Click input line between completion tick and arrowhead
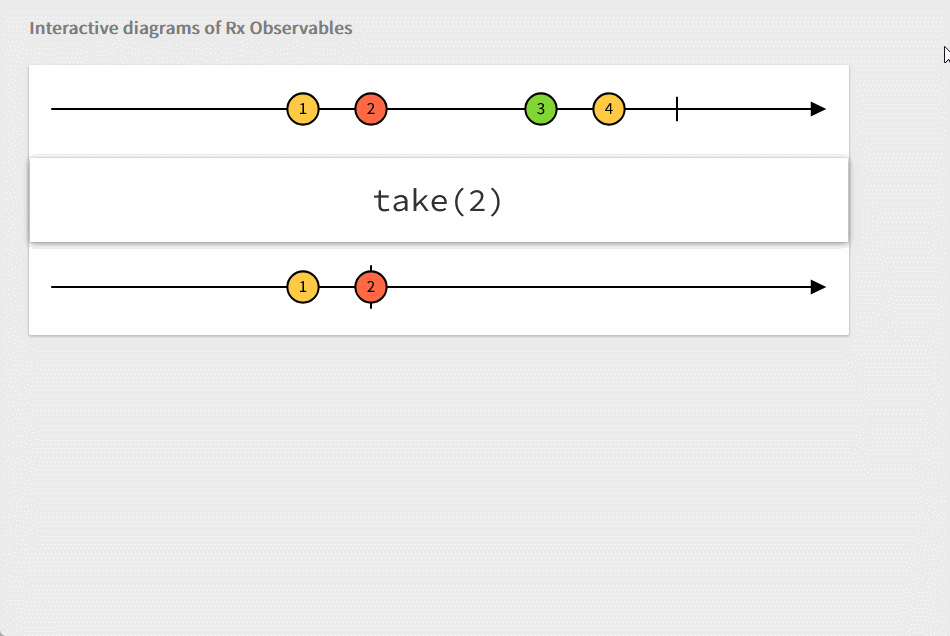950x636 pixels. coord(745,109)
